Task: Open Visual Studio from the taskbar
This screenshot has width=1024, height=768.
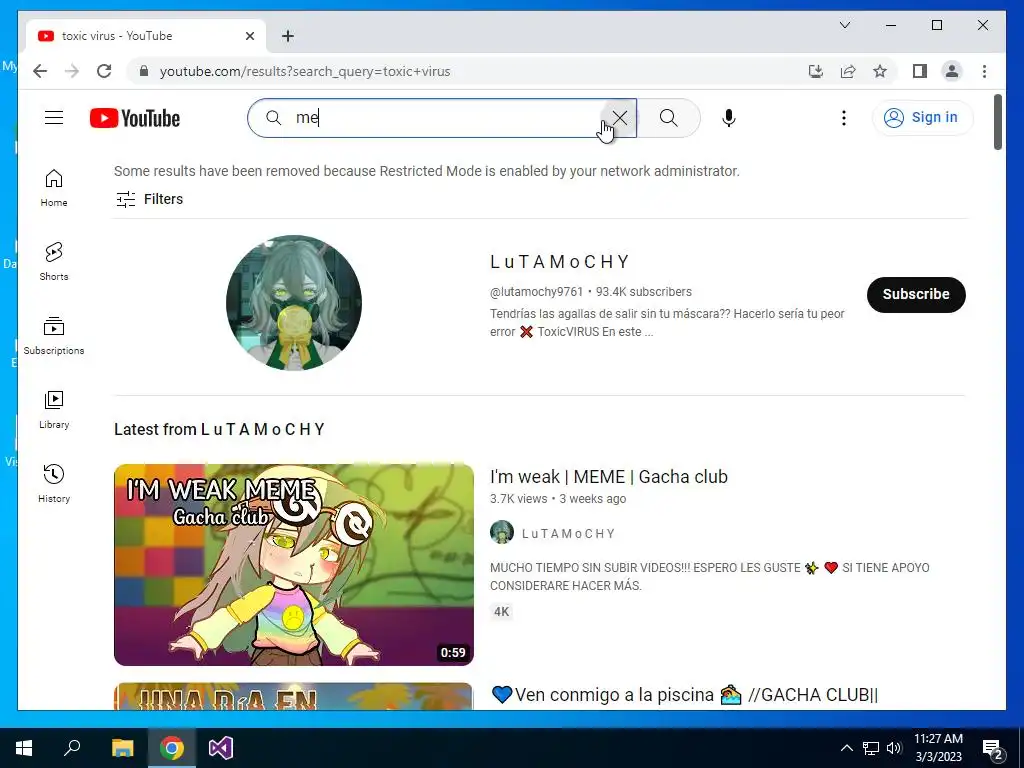Action: click(221, 748)
